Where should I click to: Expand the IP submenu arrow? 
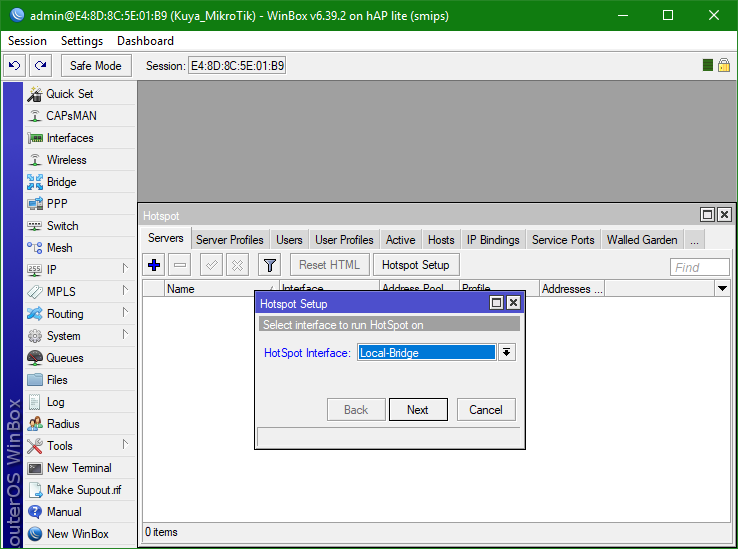point(125,268)
